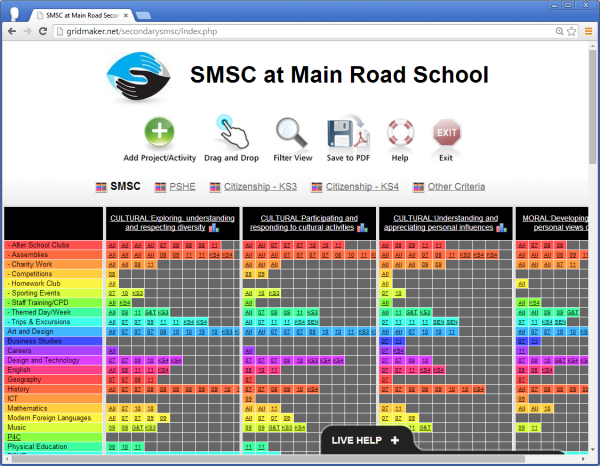600x466 pixels.
Task: Click chart icon in personal influences header
Action: (x=501, y=228)
